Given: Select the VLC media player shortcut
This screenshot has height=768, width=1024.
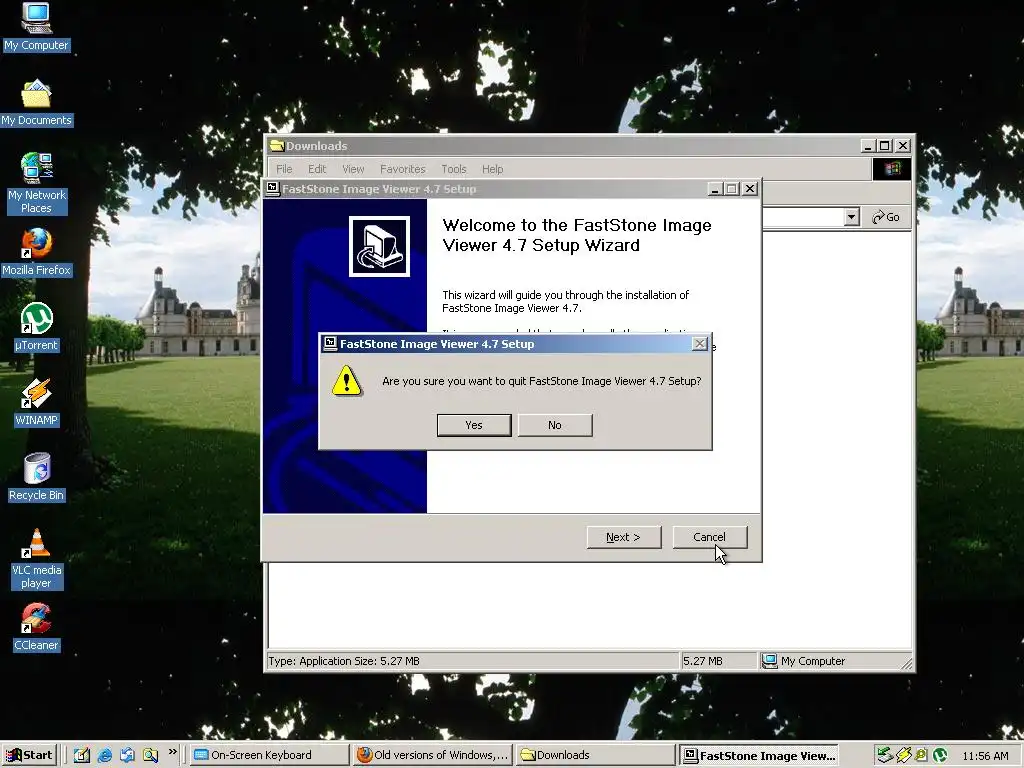Looking at the screenshot, I should [36, 559].
